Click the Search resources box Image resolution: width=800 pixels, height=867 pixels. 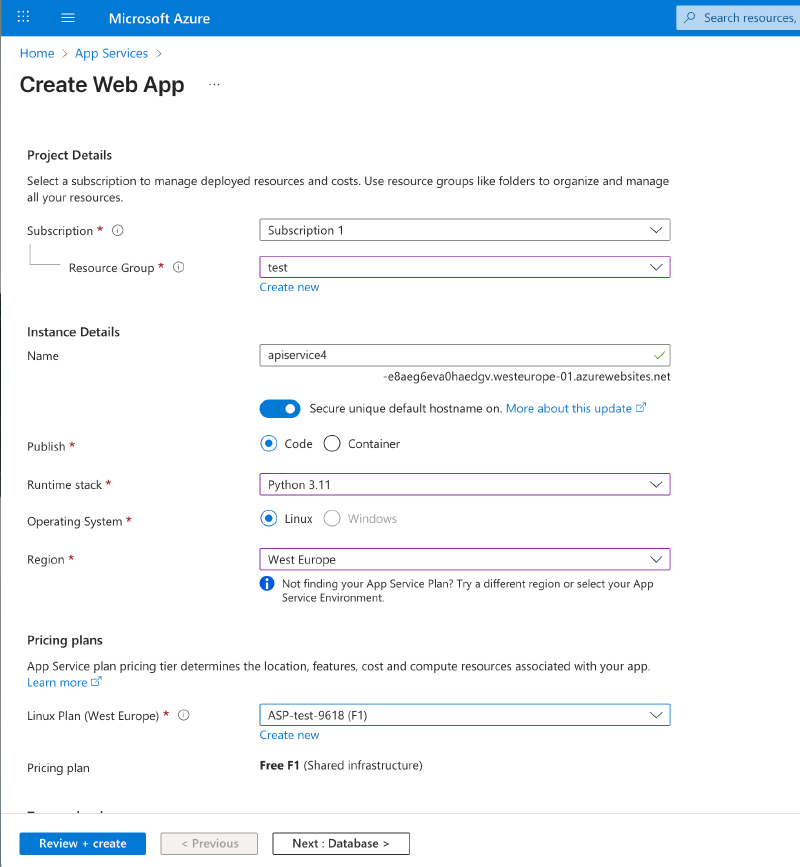(x=738, y=18)
